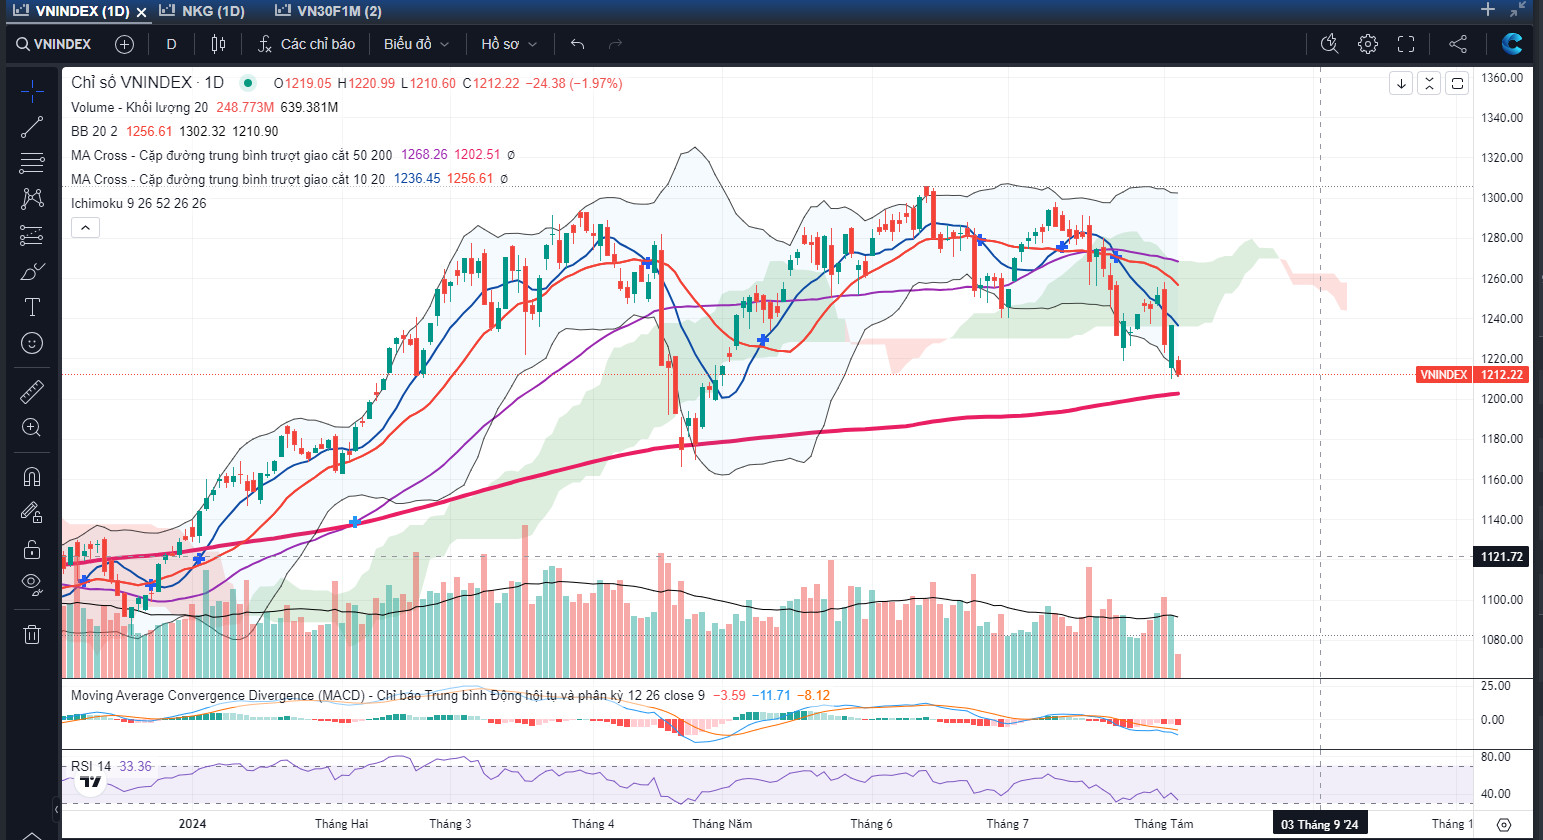Click the Chỉ số VNINDEX · 1D title
Screen dimensions: 1543x840
point(147,82)
